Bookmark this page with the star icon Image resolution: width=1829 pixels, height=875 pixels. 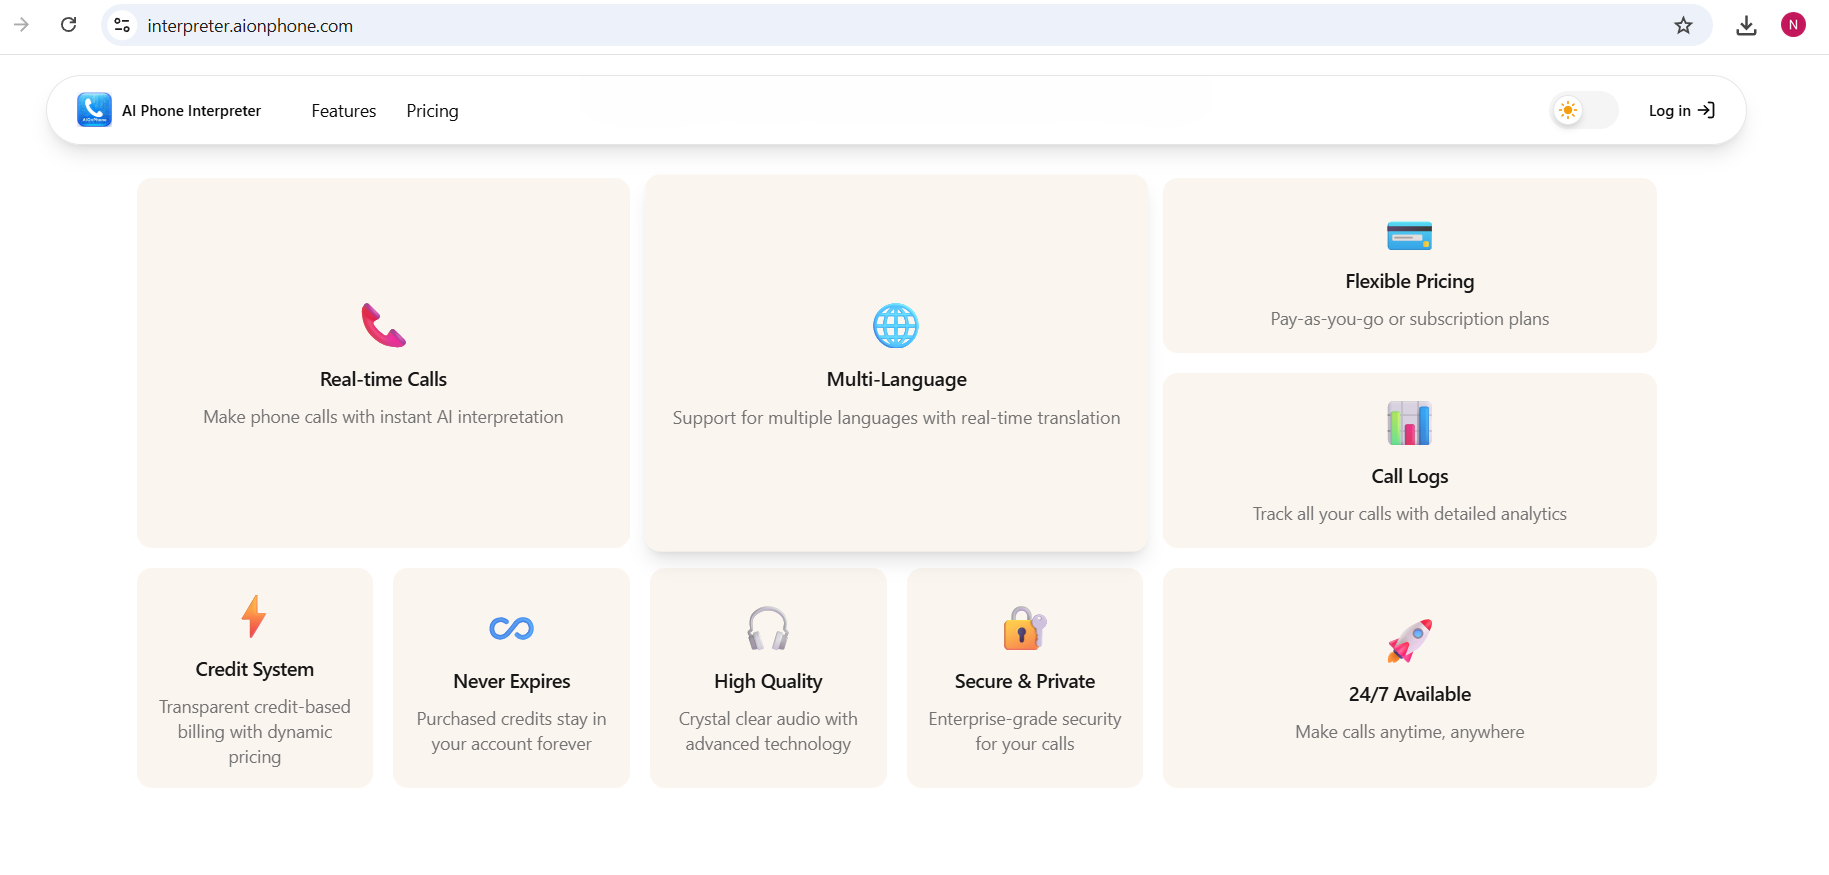point(1683,25)
